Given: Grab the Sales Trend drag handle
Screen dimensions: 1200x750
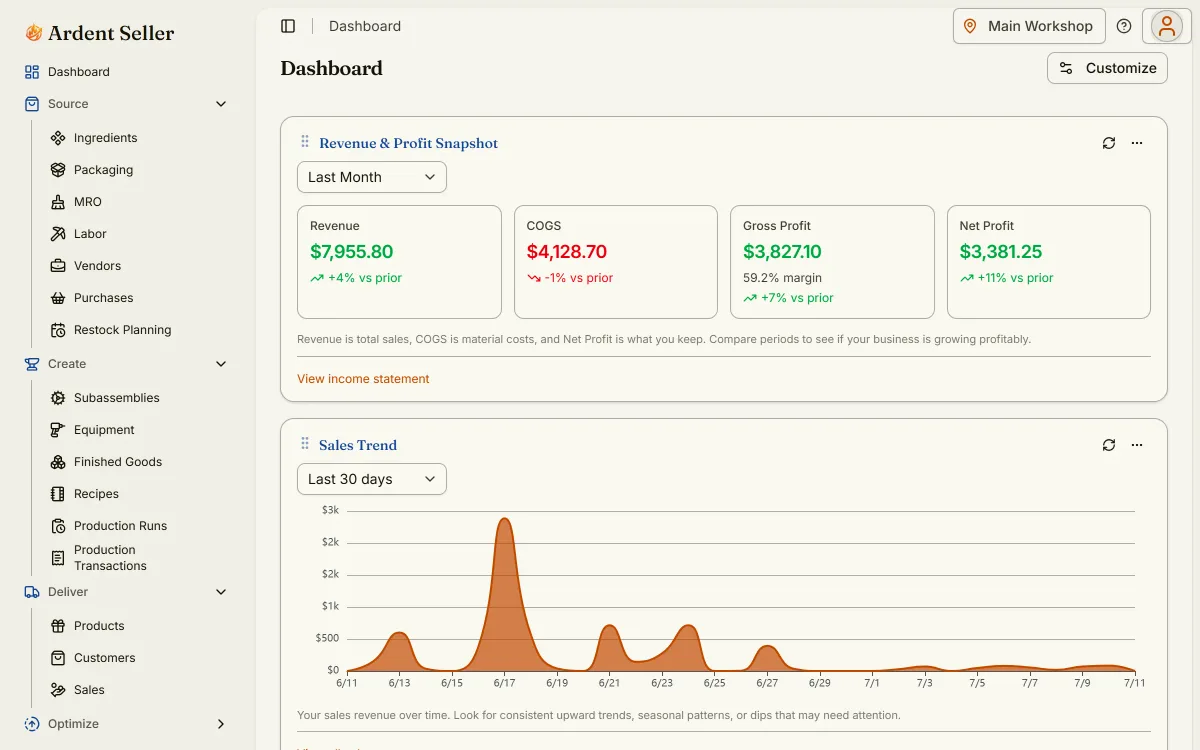Looking at the screenshot, I should coord(305,444).
